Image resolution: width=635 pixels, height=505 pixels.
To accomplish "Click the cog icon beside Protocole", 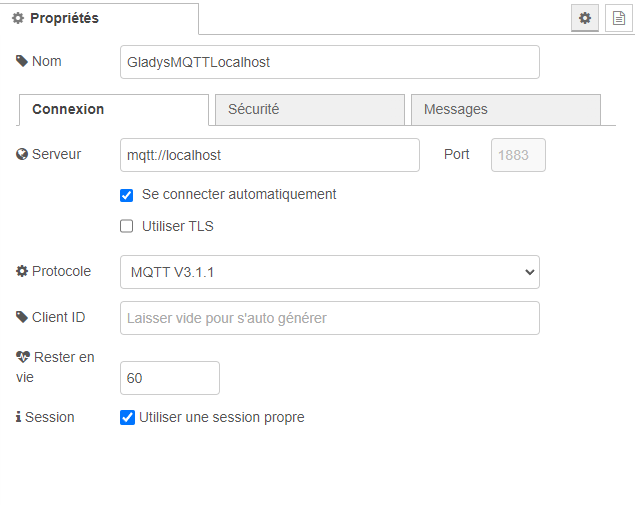I will click(x=22, y=271).
